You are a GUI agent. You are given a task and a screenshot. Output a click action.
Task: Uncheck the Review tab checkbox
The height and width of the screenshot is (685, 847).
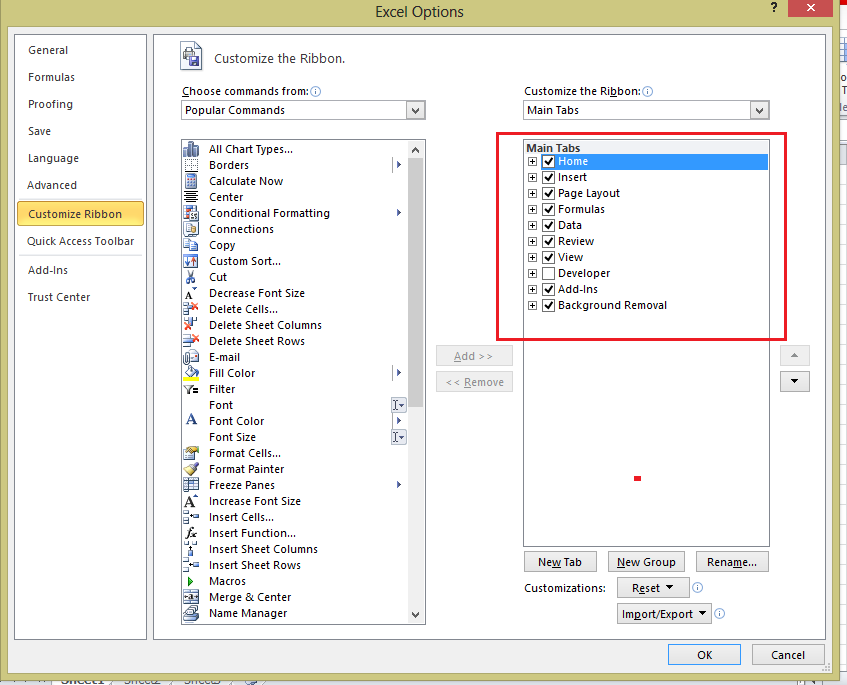(548, 241)
